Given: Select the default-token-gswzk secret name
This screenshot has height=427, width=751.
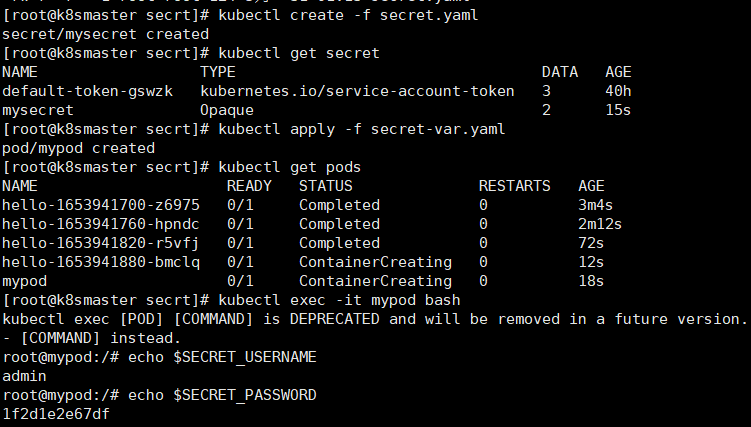Looking at the screenshot, I should (x=88, y=91).
